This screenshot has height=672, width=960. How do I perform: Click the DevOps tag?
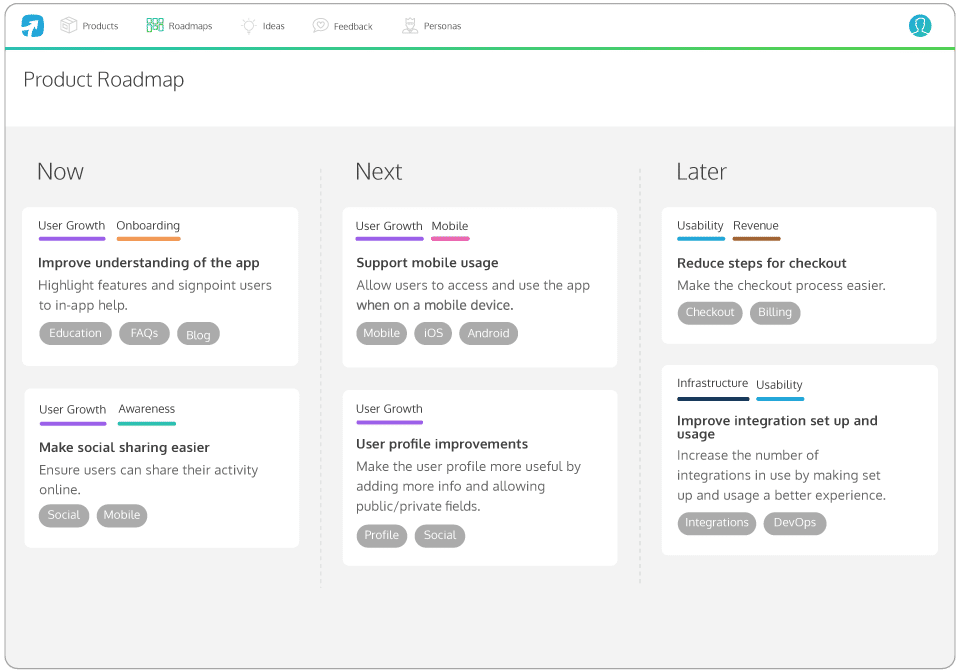pos(795,523)
